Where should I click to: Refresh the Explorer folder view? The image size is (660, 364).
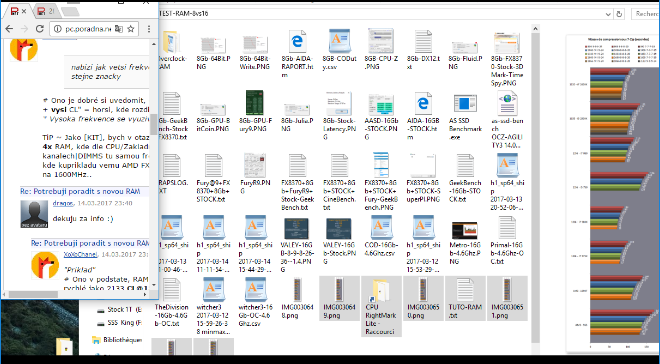point(619,14)
